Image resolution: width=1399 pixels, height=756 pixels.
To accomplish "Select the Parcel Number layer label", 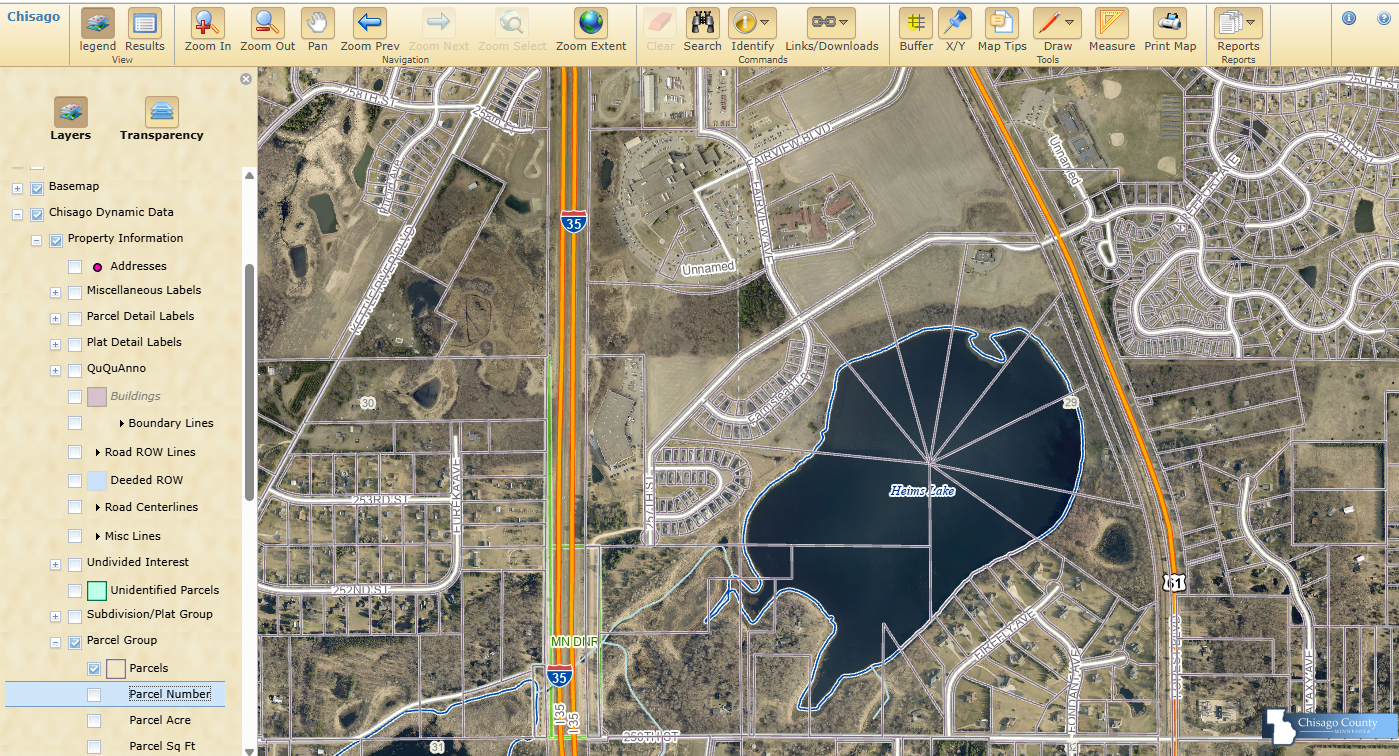I will [169, 694].
